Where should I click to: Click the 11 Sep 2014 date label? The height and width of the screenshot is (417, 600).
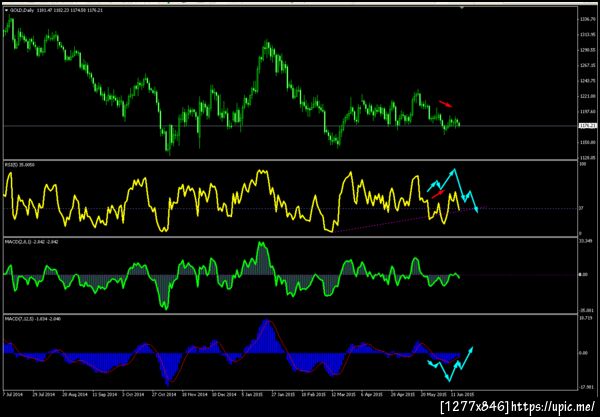pyautogui.click(x=105, y=394)
